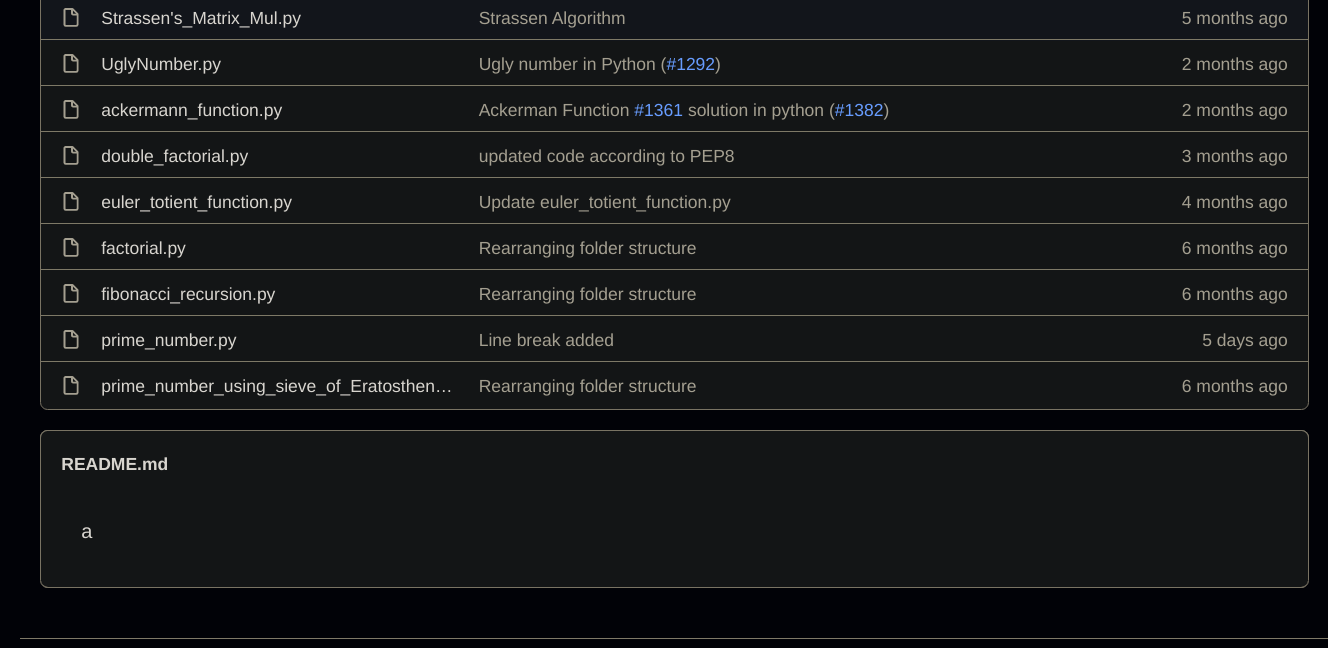Click the file icon beside ackermann_function.py
This screenshot has height=648, width=1328.
click(x=71, y=109)
